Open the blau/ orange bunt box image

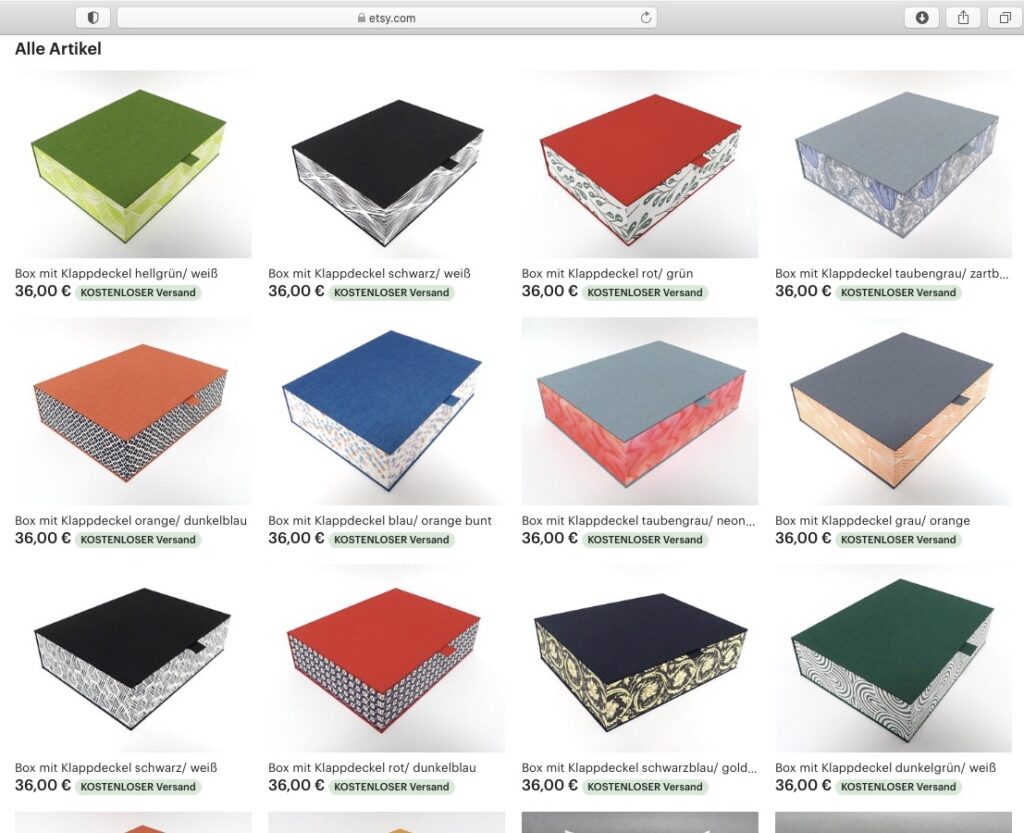pos(386,411)
